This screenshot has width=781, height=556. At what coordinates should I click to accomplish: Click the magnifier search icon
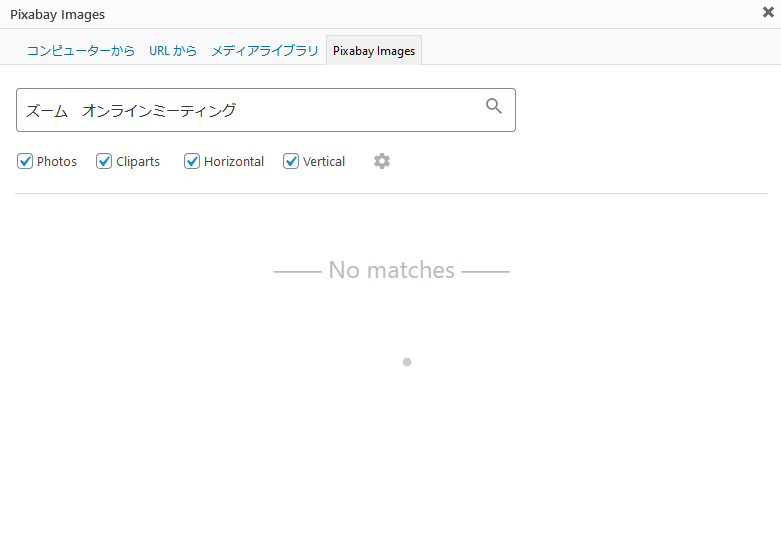click(x=494, y=107)
